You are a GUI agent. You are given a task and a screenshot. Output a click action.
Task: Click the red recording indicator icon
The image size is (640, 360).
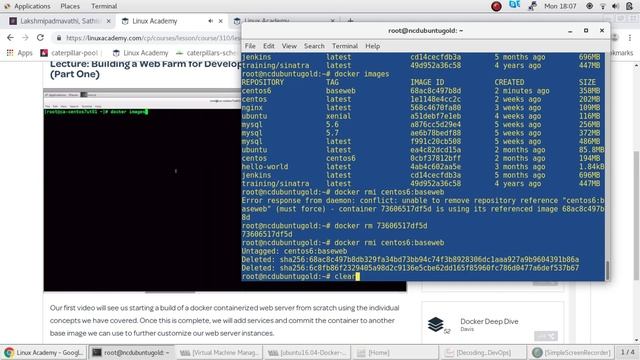coord(496,6)
